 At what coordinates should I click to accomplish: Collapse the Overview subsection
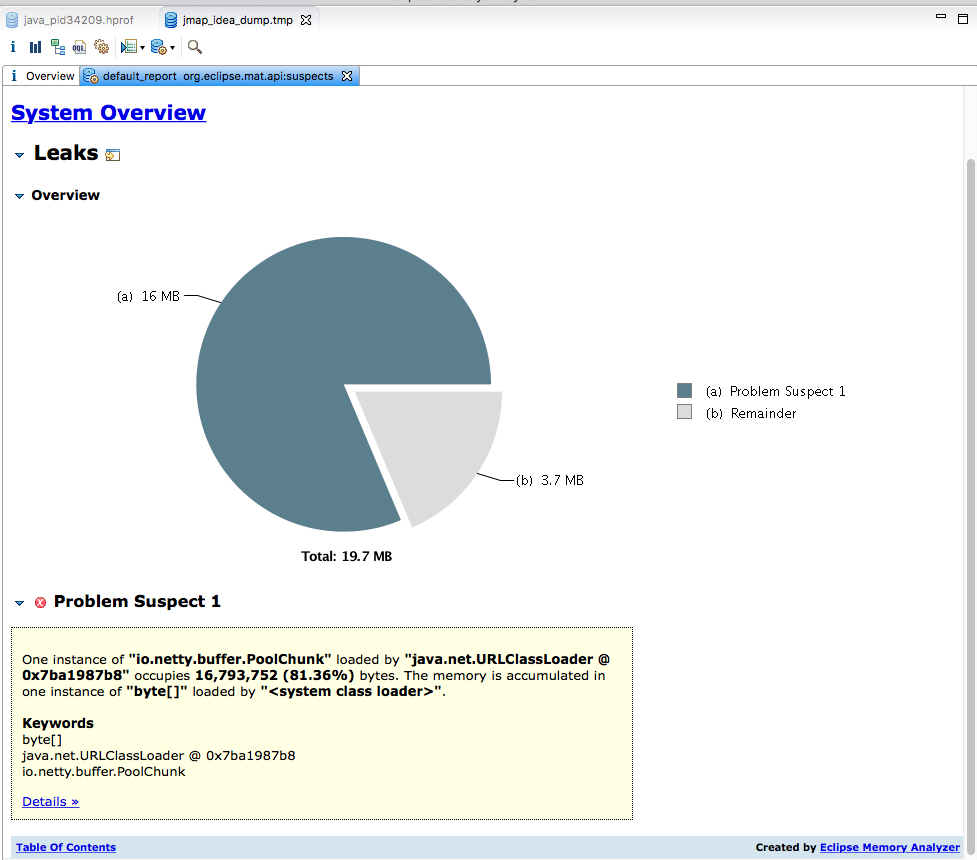19,196
